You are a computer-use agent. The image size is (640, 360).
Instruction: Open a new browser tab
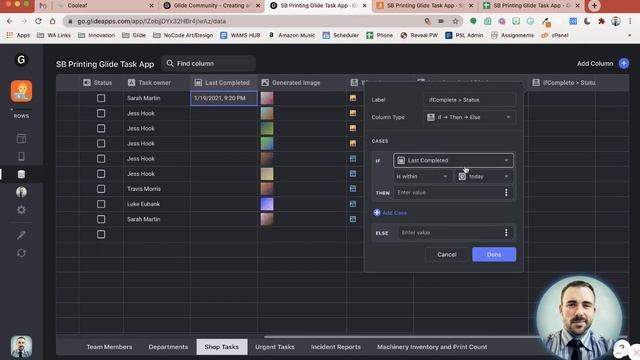tap(594, 6)
